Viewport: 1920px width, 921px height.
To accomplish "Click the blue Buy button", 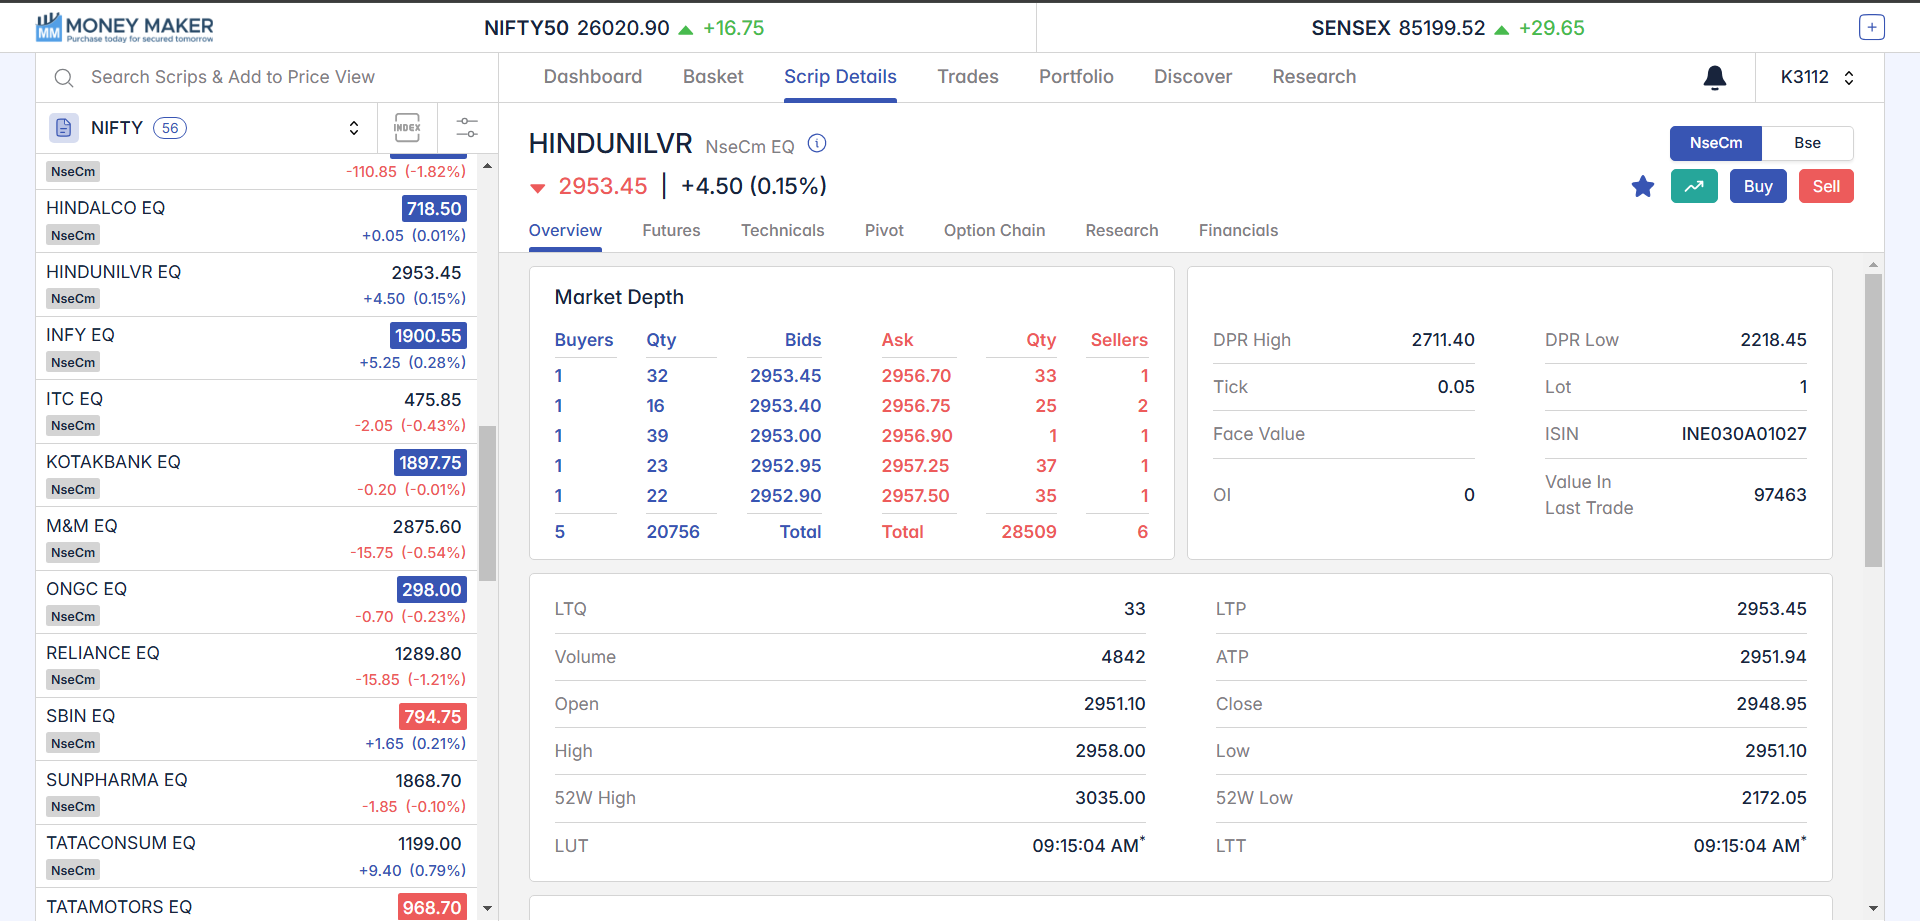I will [1758, 186].
